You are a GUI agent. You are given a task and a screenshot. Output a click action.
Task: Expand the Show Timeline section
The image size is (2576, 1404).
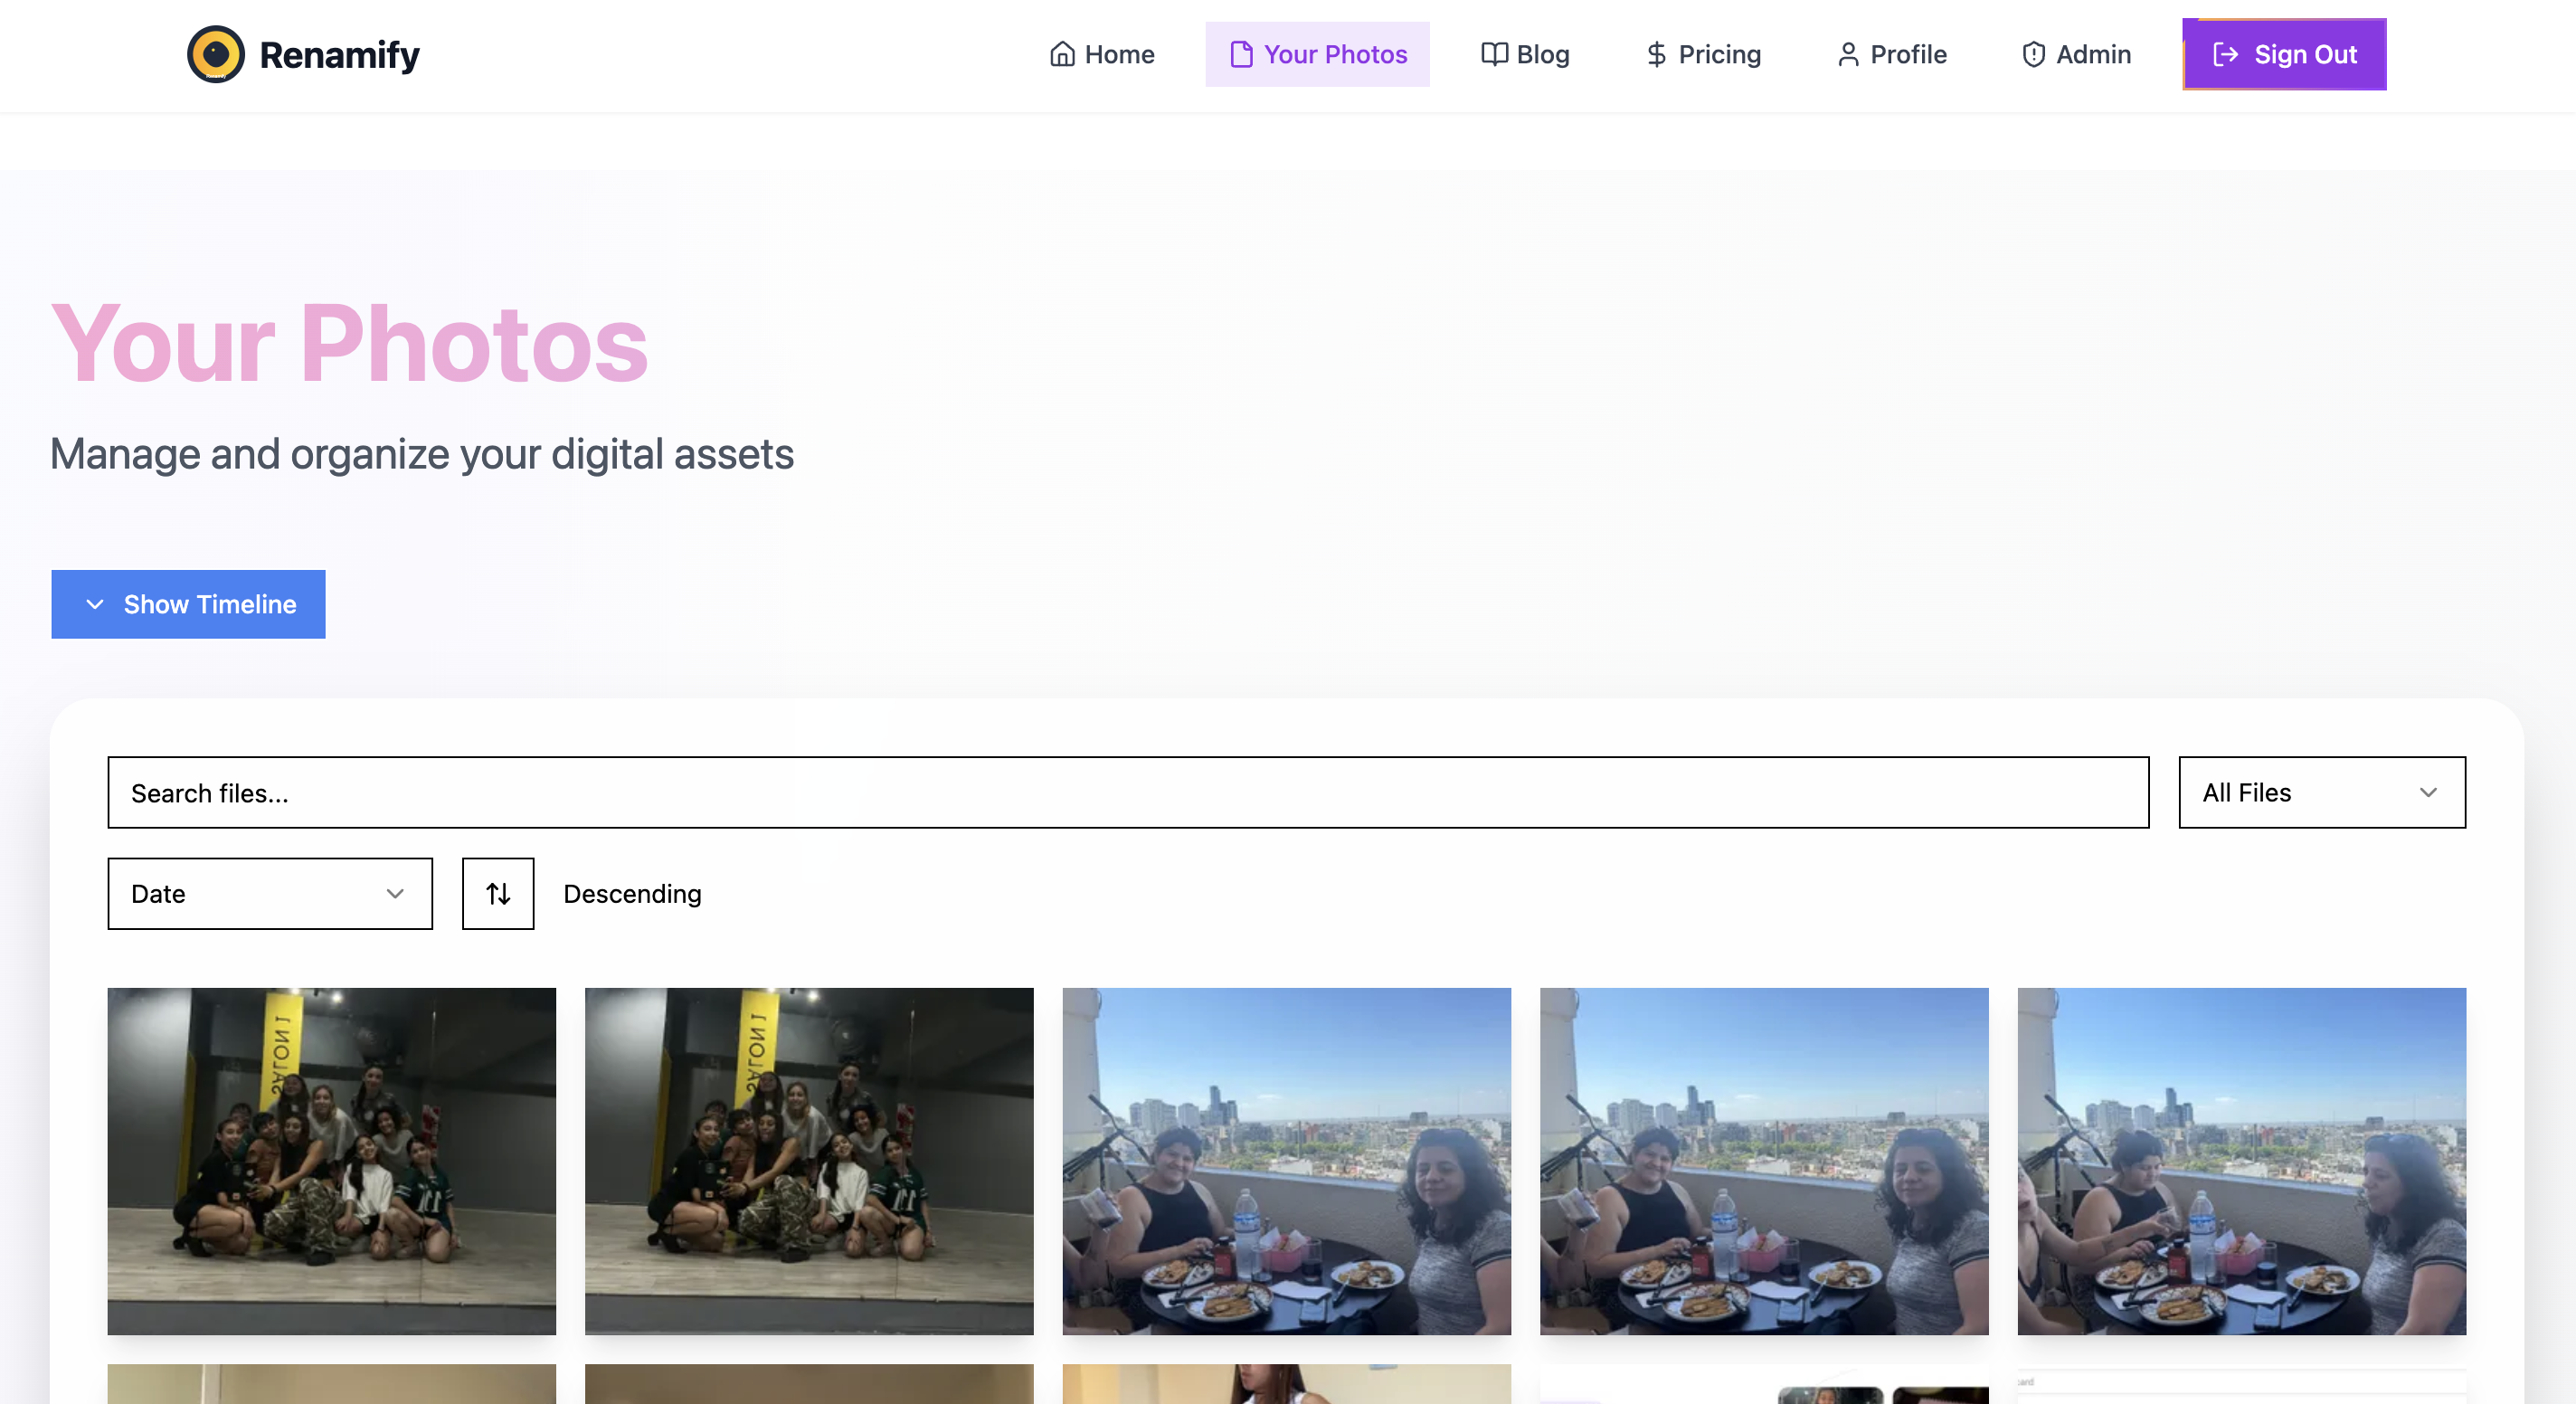188,604
